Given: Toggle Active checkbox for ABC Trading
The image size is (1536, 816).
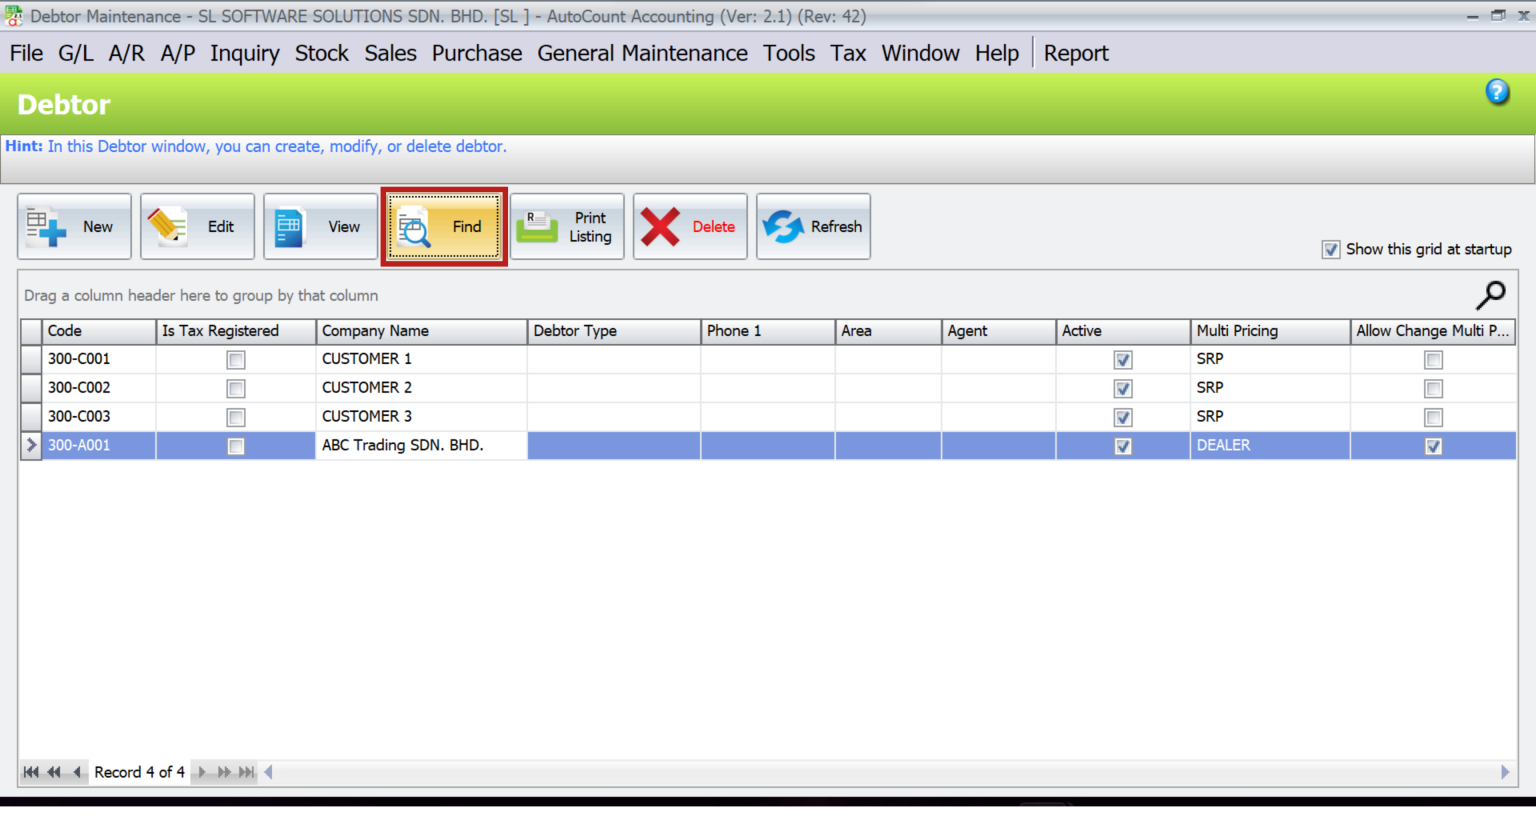Looking at the screenshot, I should (1123, 447).
